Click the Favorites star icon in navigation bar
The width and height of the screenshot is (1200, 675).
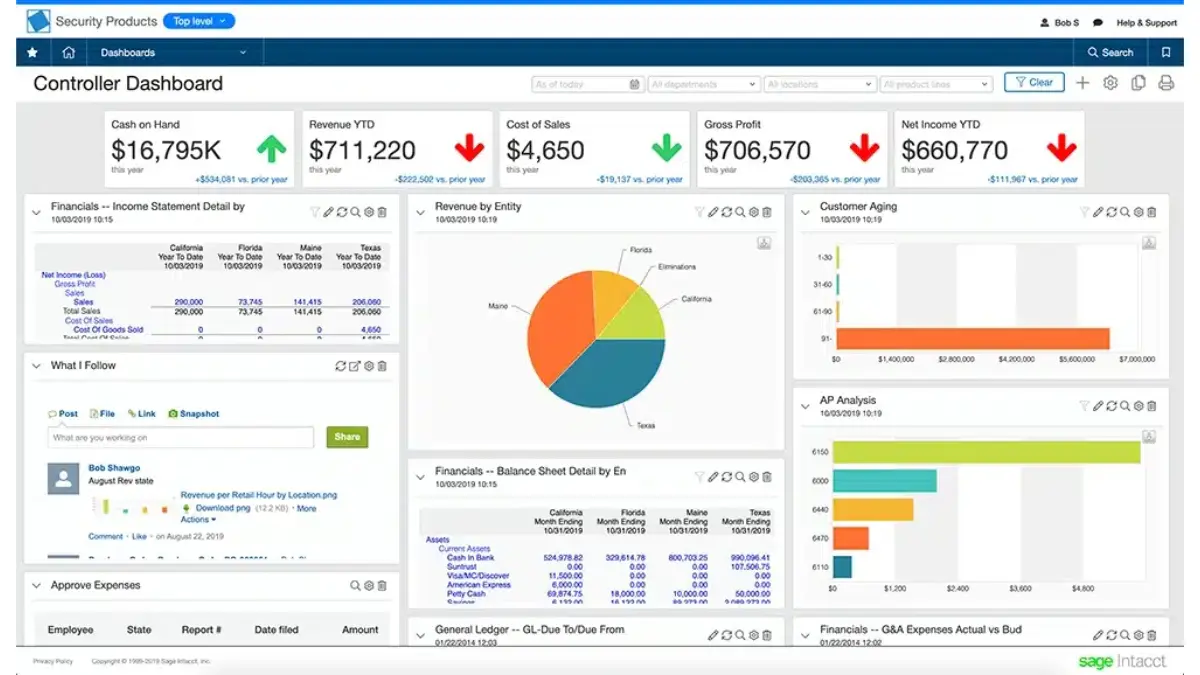[33, 52]
